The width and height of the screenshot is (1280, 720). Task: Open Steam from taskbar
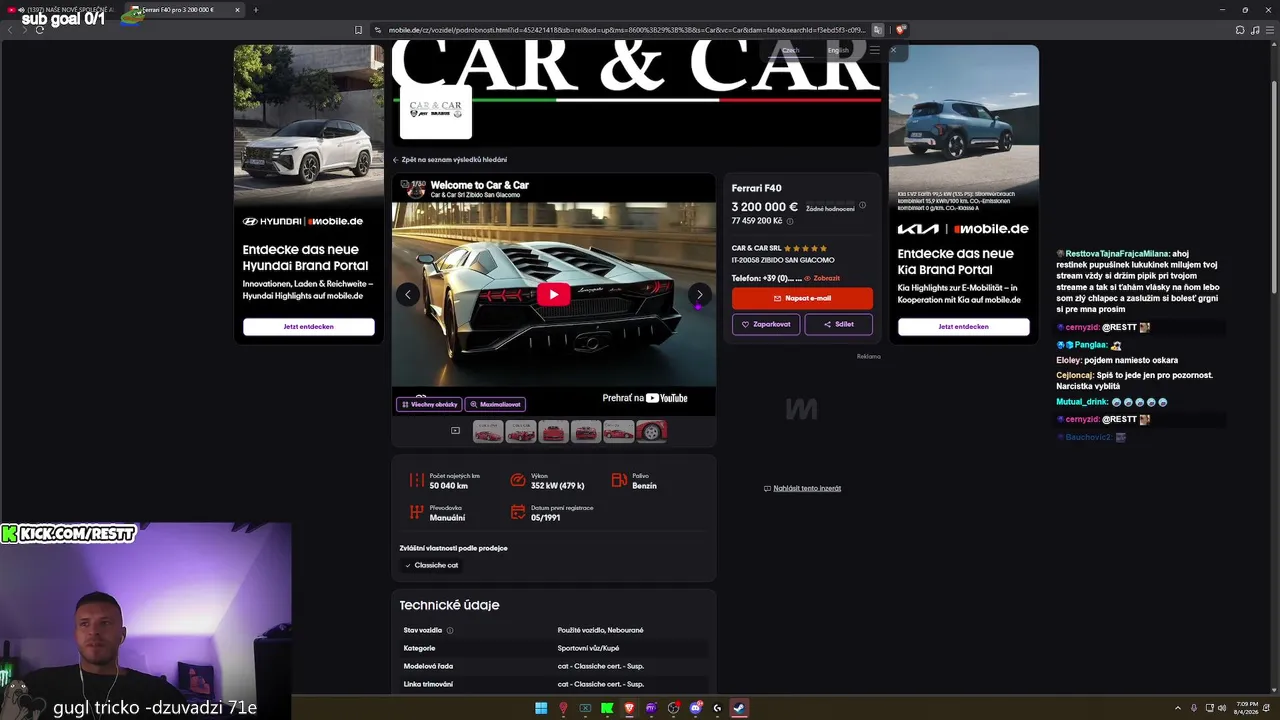(x=739, y=708)
